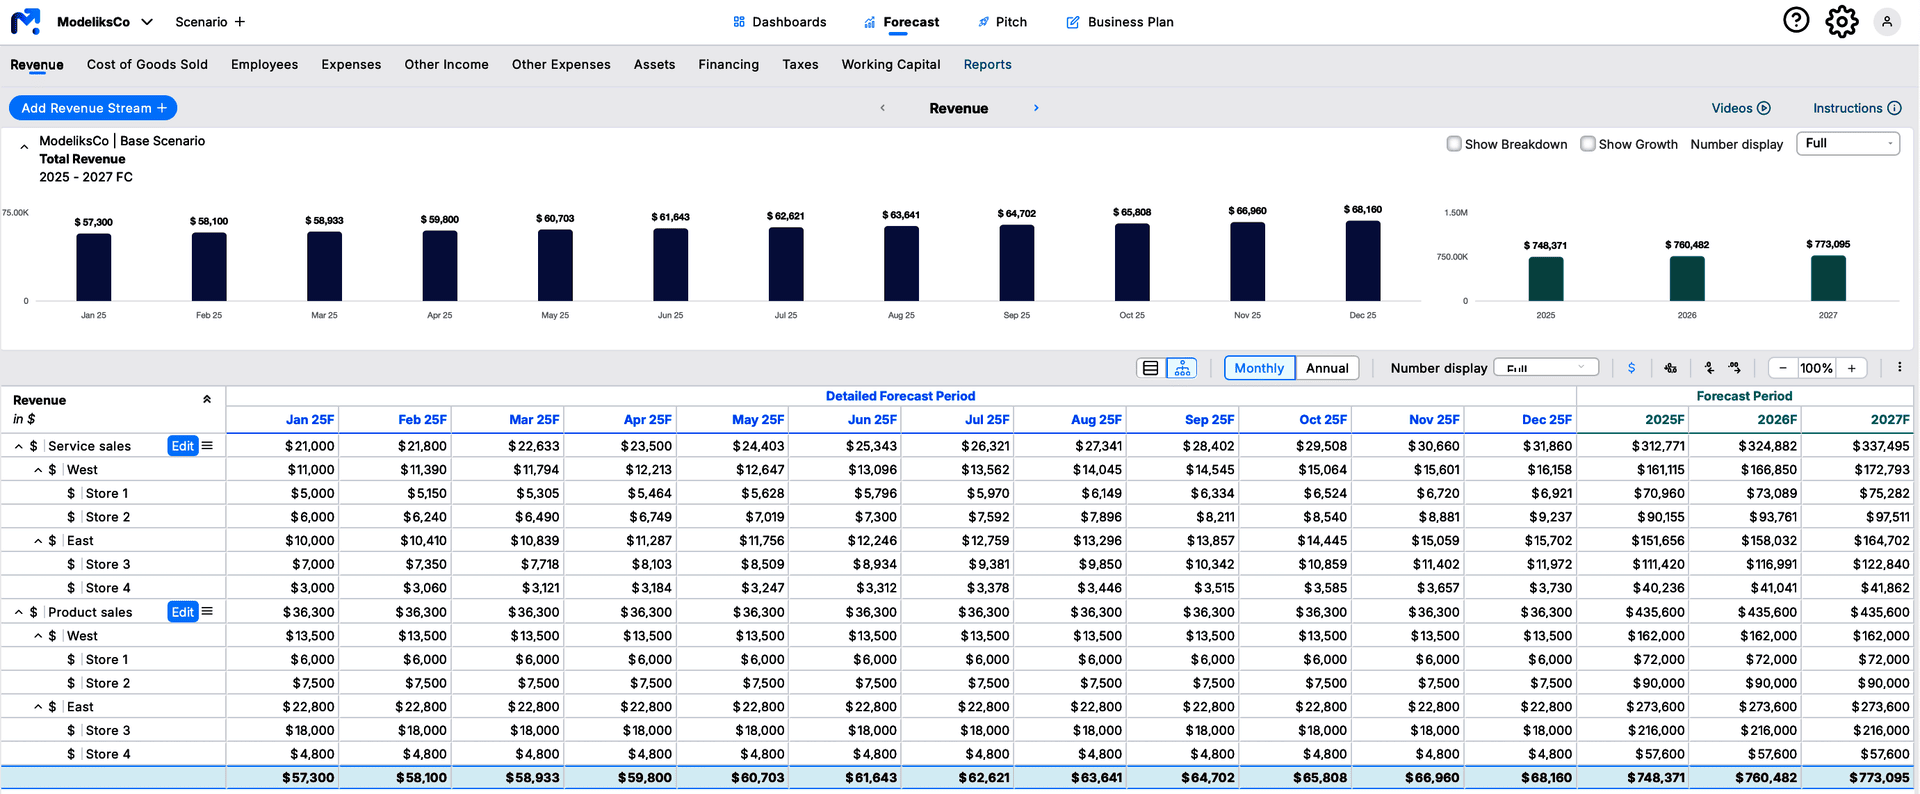Click the Add Revenue Stream button
Viewport: 1920px width, 794px height.
point(93,108)
